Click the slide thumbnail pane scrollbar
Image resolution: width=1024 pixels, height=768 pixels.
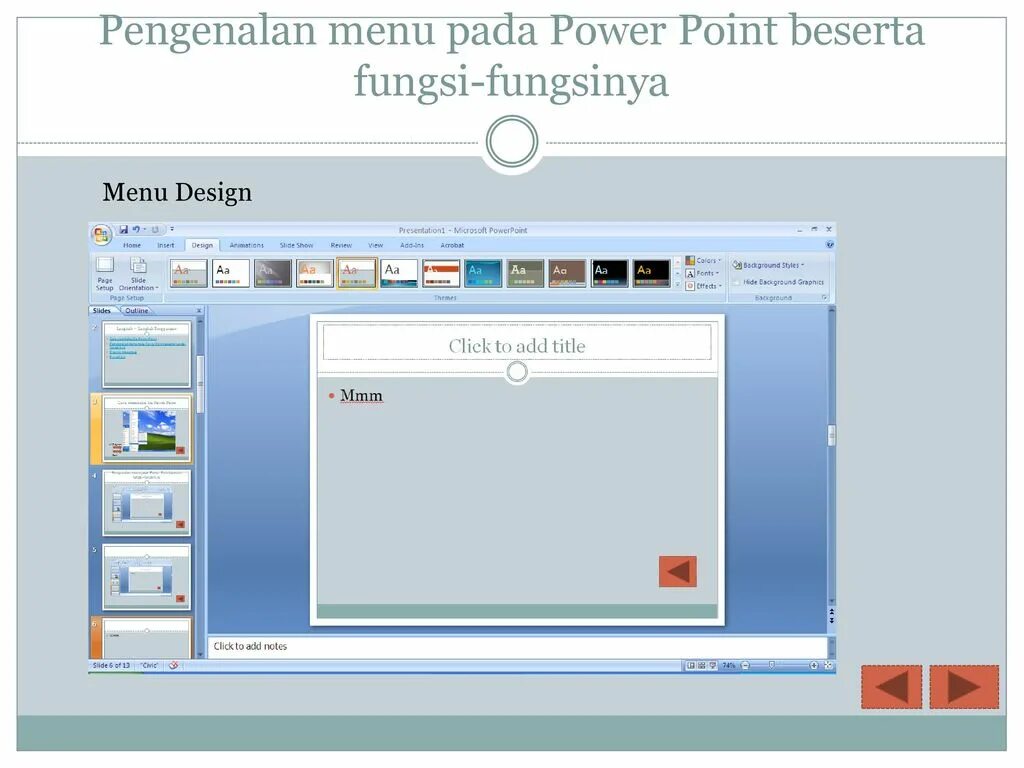(x=200, y=385)
